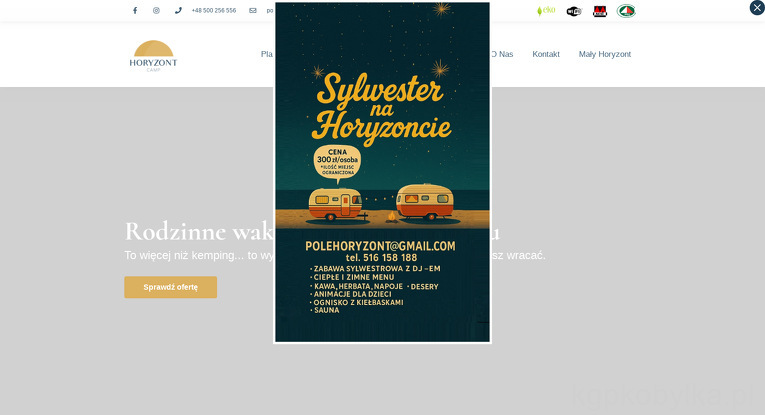This screenshot has width=765, height=415.
Task: Click the green oval tent badge
Action: pyautogui.click(x=626, y=11)
